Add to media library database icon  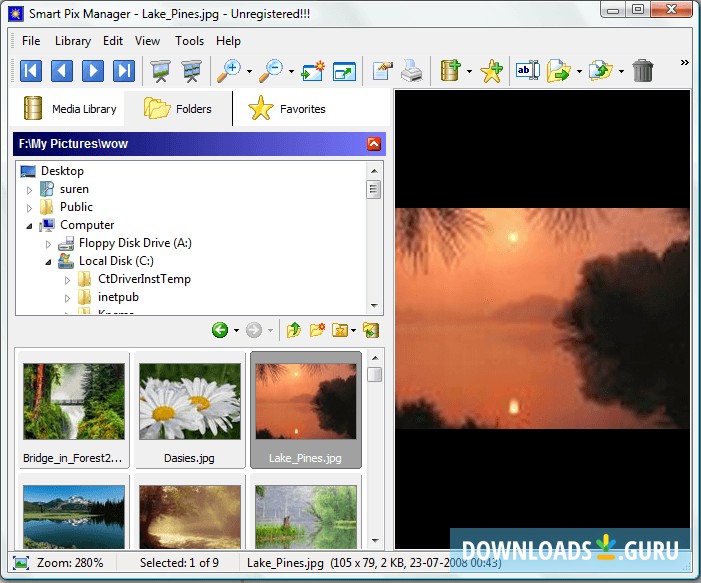[451, 71]
